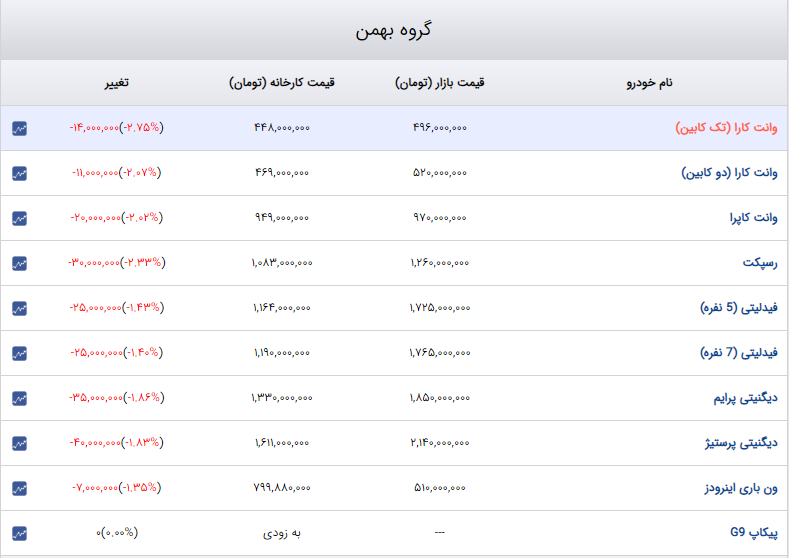Open chart icon for وانت کارا (دو کابین)
The width and height of the screenshot is (796, 558).
click(x=19, y=174)
